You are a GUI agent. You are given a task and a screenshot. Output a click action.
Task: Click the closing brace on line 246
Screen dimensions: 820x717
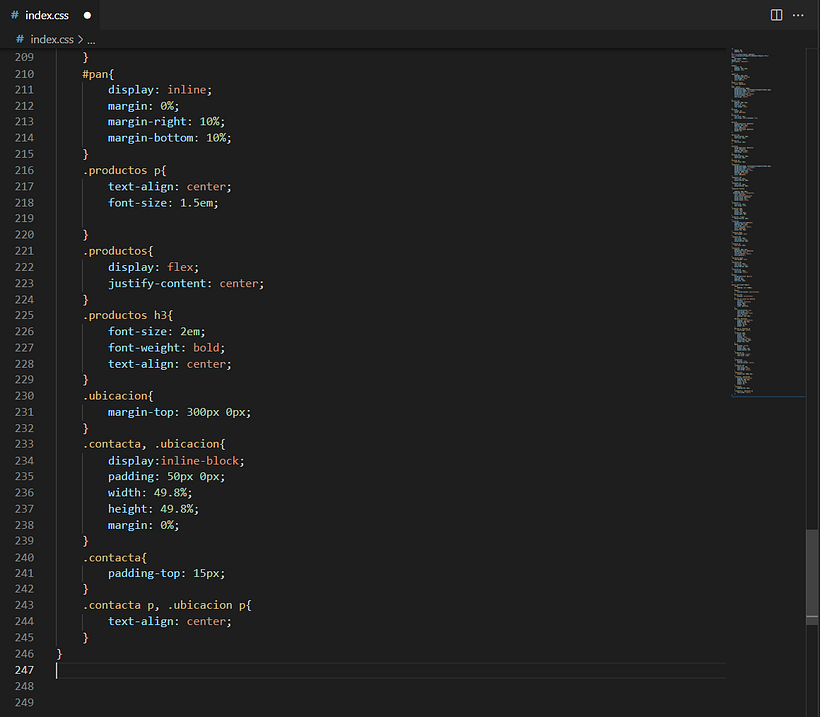(59, 654)
